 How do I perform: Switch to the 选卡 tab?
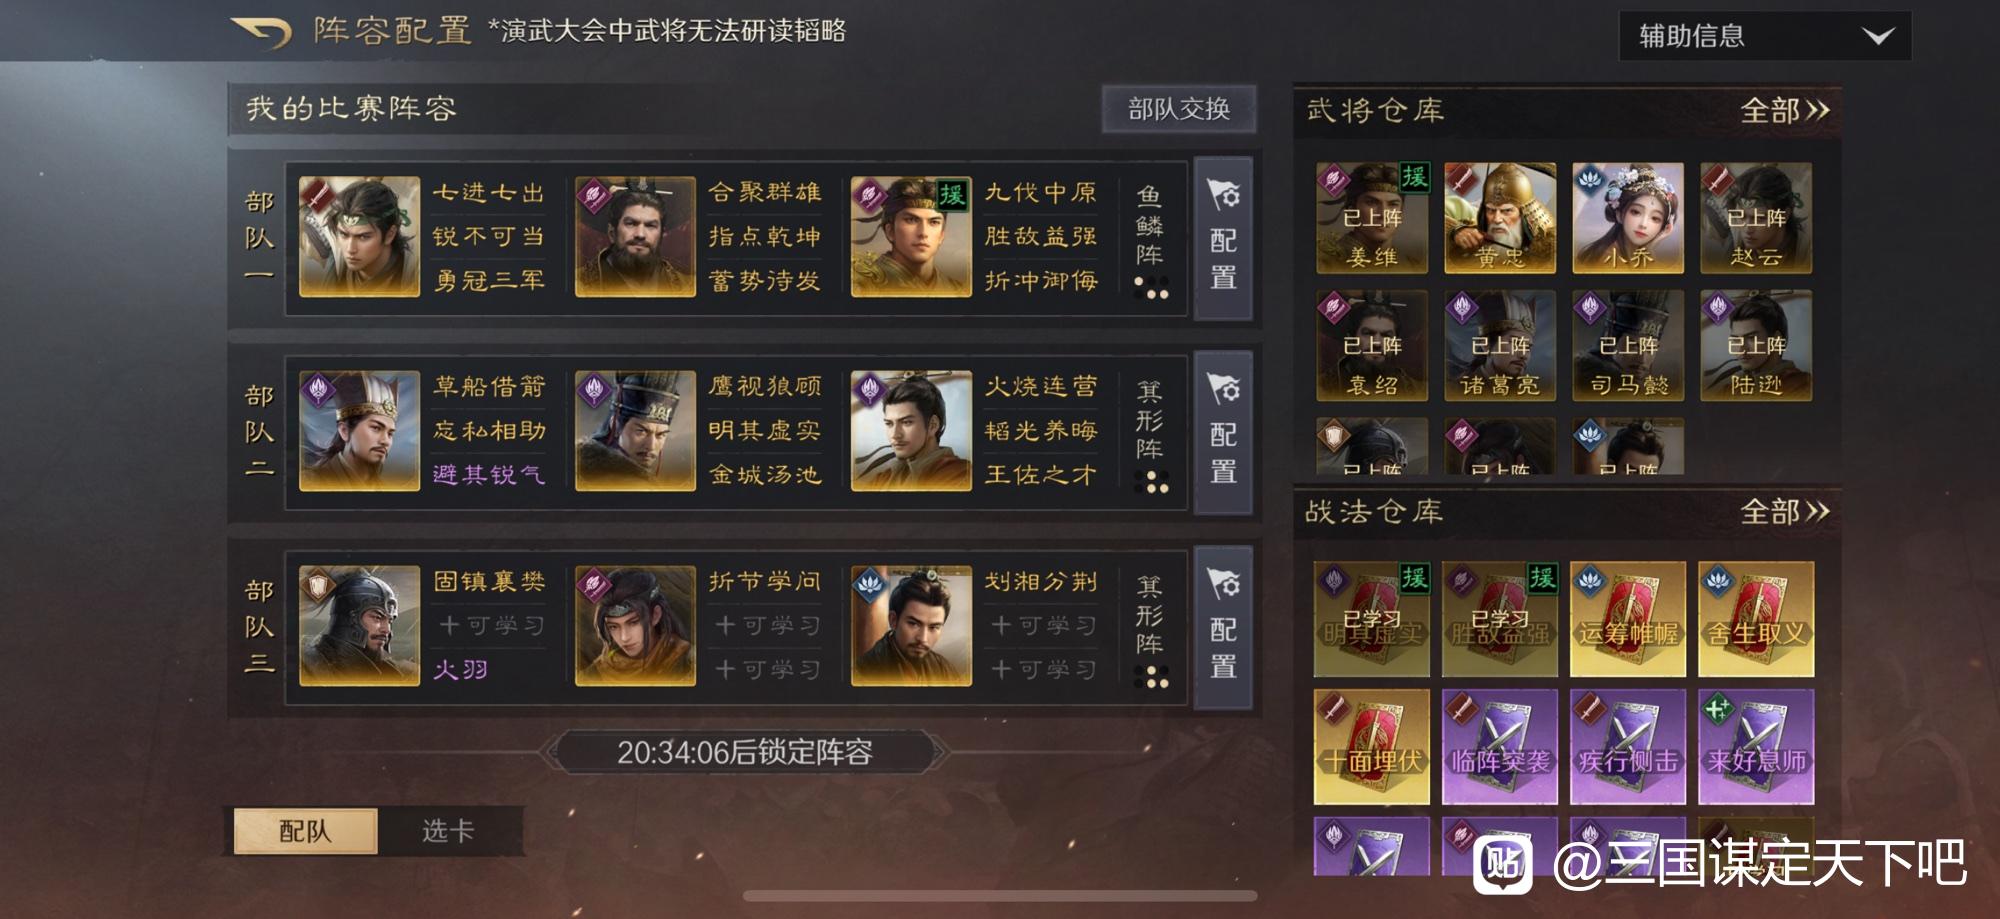[x=448, y=831]
